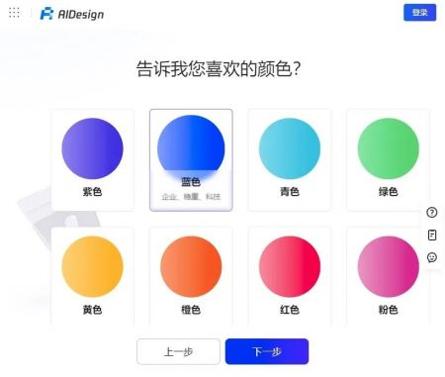Choose the blue 蓝色 color card
Image resolution: width=445 pixels, height=377 pixels.
[x=191, y=160]
